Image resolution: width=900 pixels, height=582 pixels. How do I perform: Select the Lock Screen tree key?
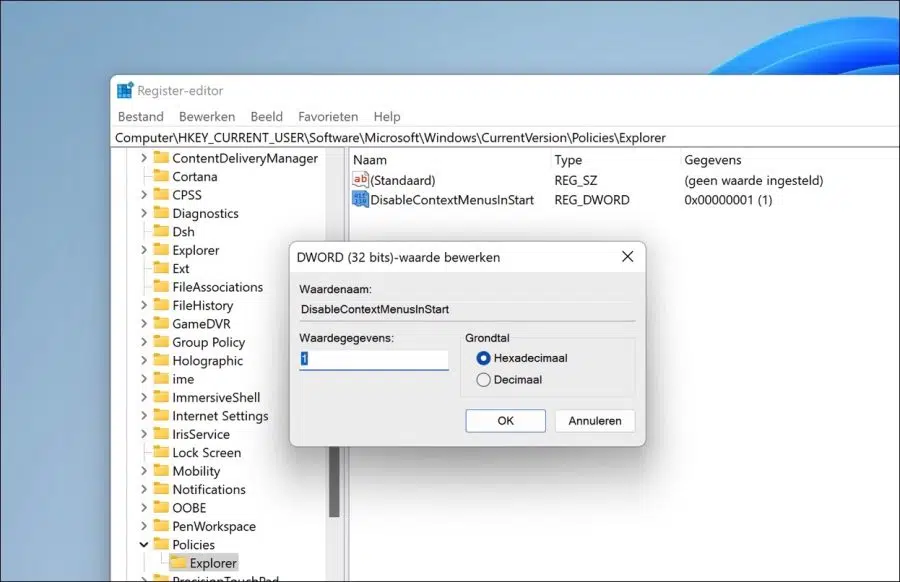[x=207, y=452]
